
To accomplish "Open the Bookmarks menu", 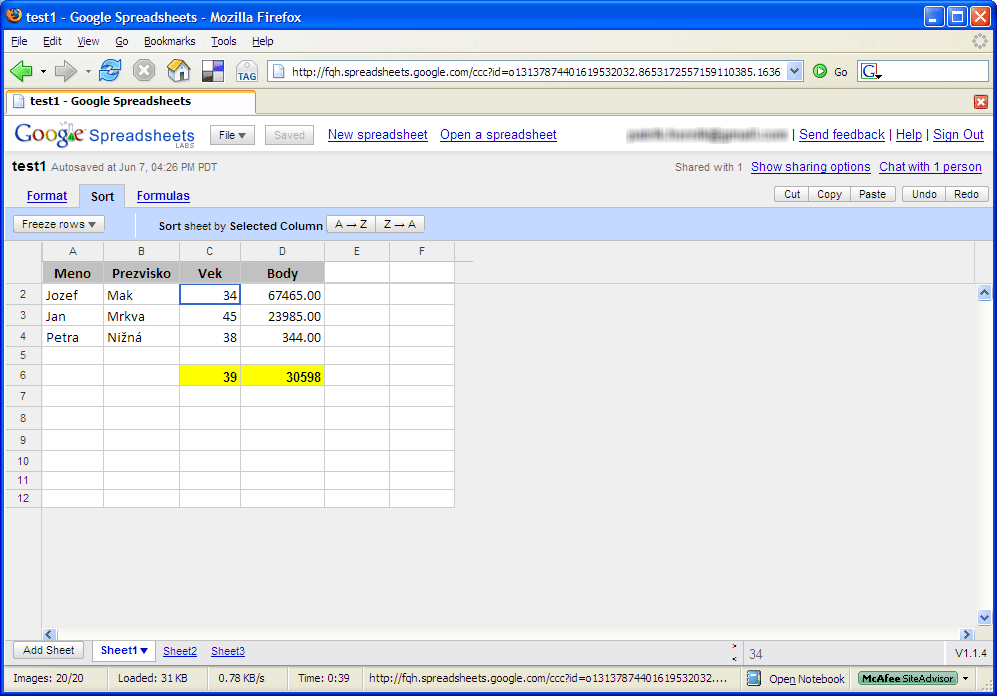I will coord(169,41).
